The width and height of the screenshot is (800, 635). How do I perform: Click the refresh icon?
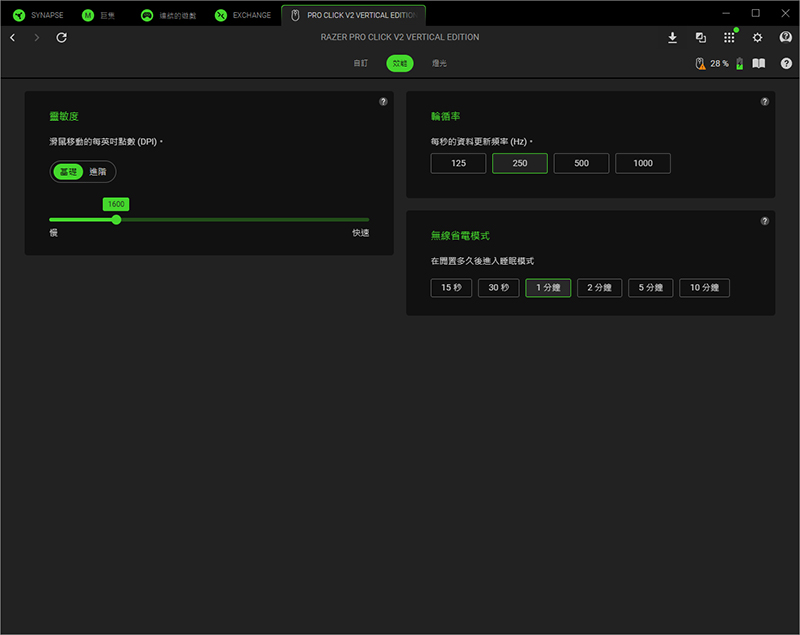(x=61, y=37)
